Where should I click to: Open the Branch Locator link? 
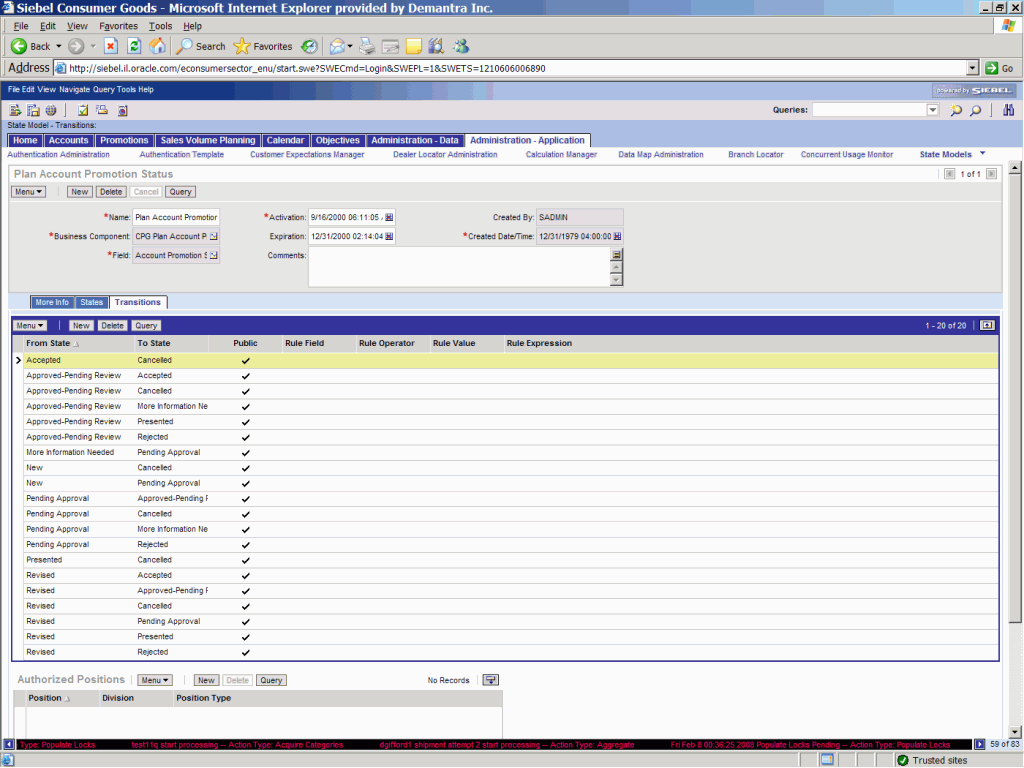tap(756, 155)
